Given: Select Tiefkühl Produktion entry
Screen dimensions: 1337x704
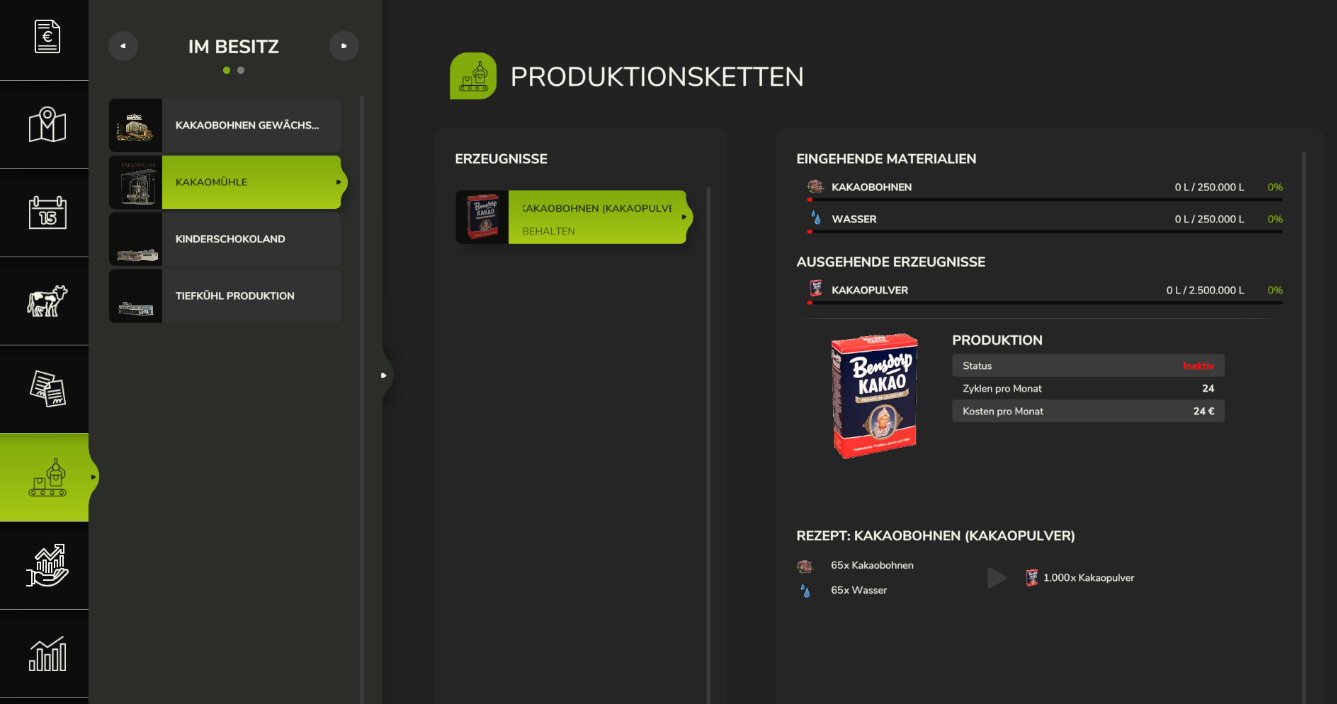Looking at the screenshot, I should point(225,296).
